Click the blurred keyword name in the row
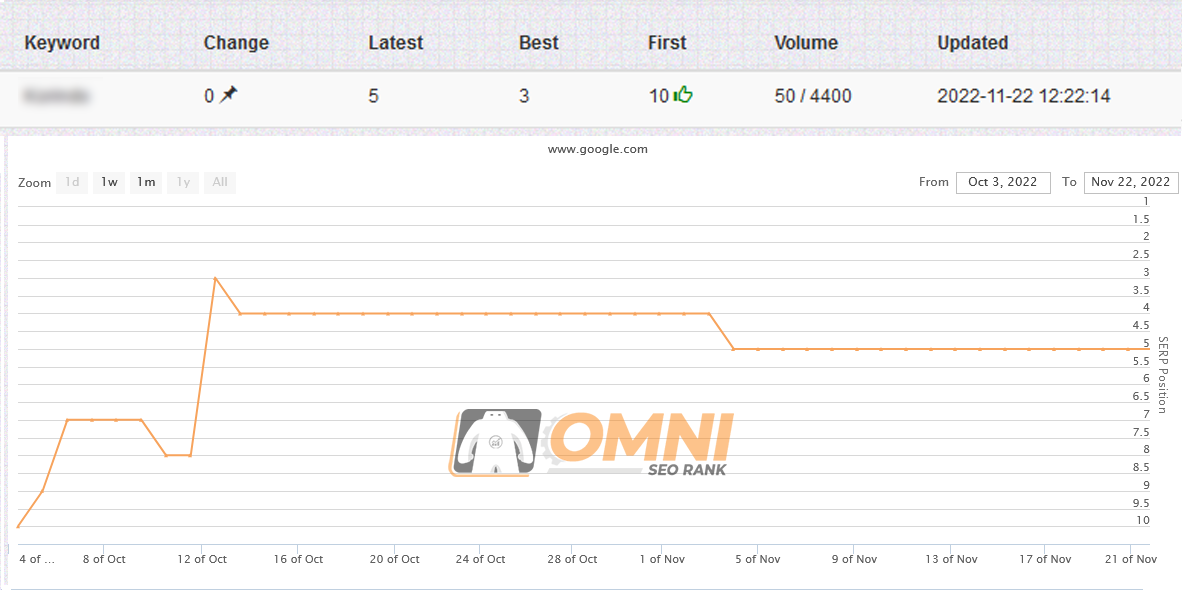 [x=57, y=96]
